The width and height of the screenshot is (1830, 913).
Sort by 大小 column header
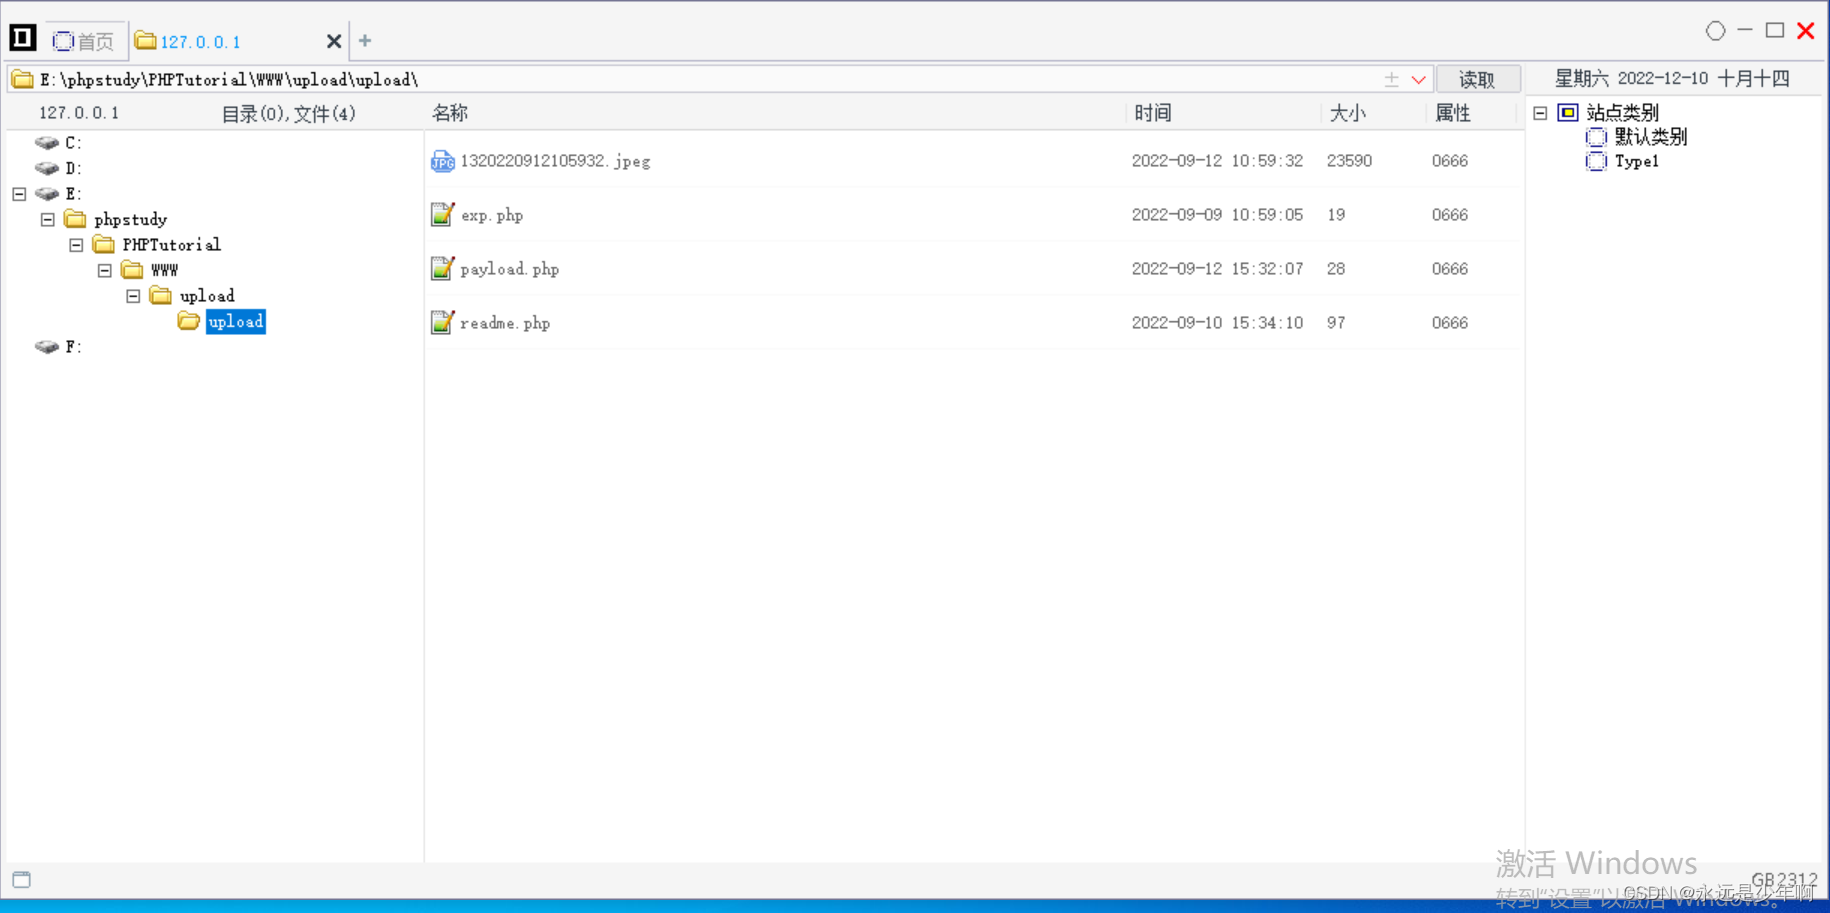[x=1347, y=113]
